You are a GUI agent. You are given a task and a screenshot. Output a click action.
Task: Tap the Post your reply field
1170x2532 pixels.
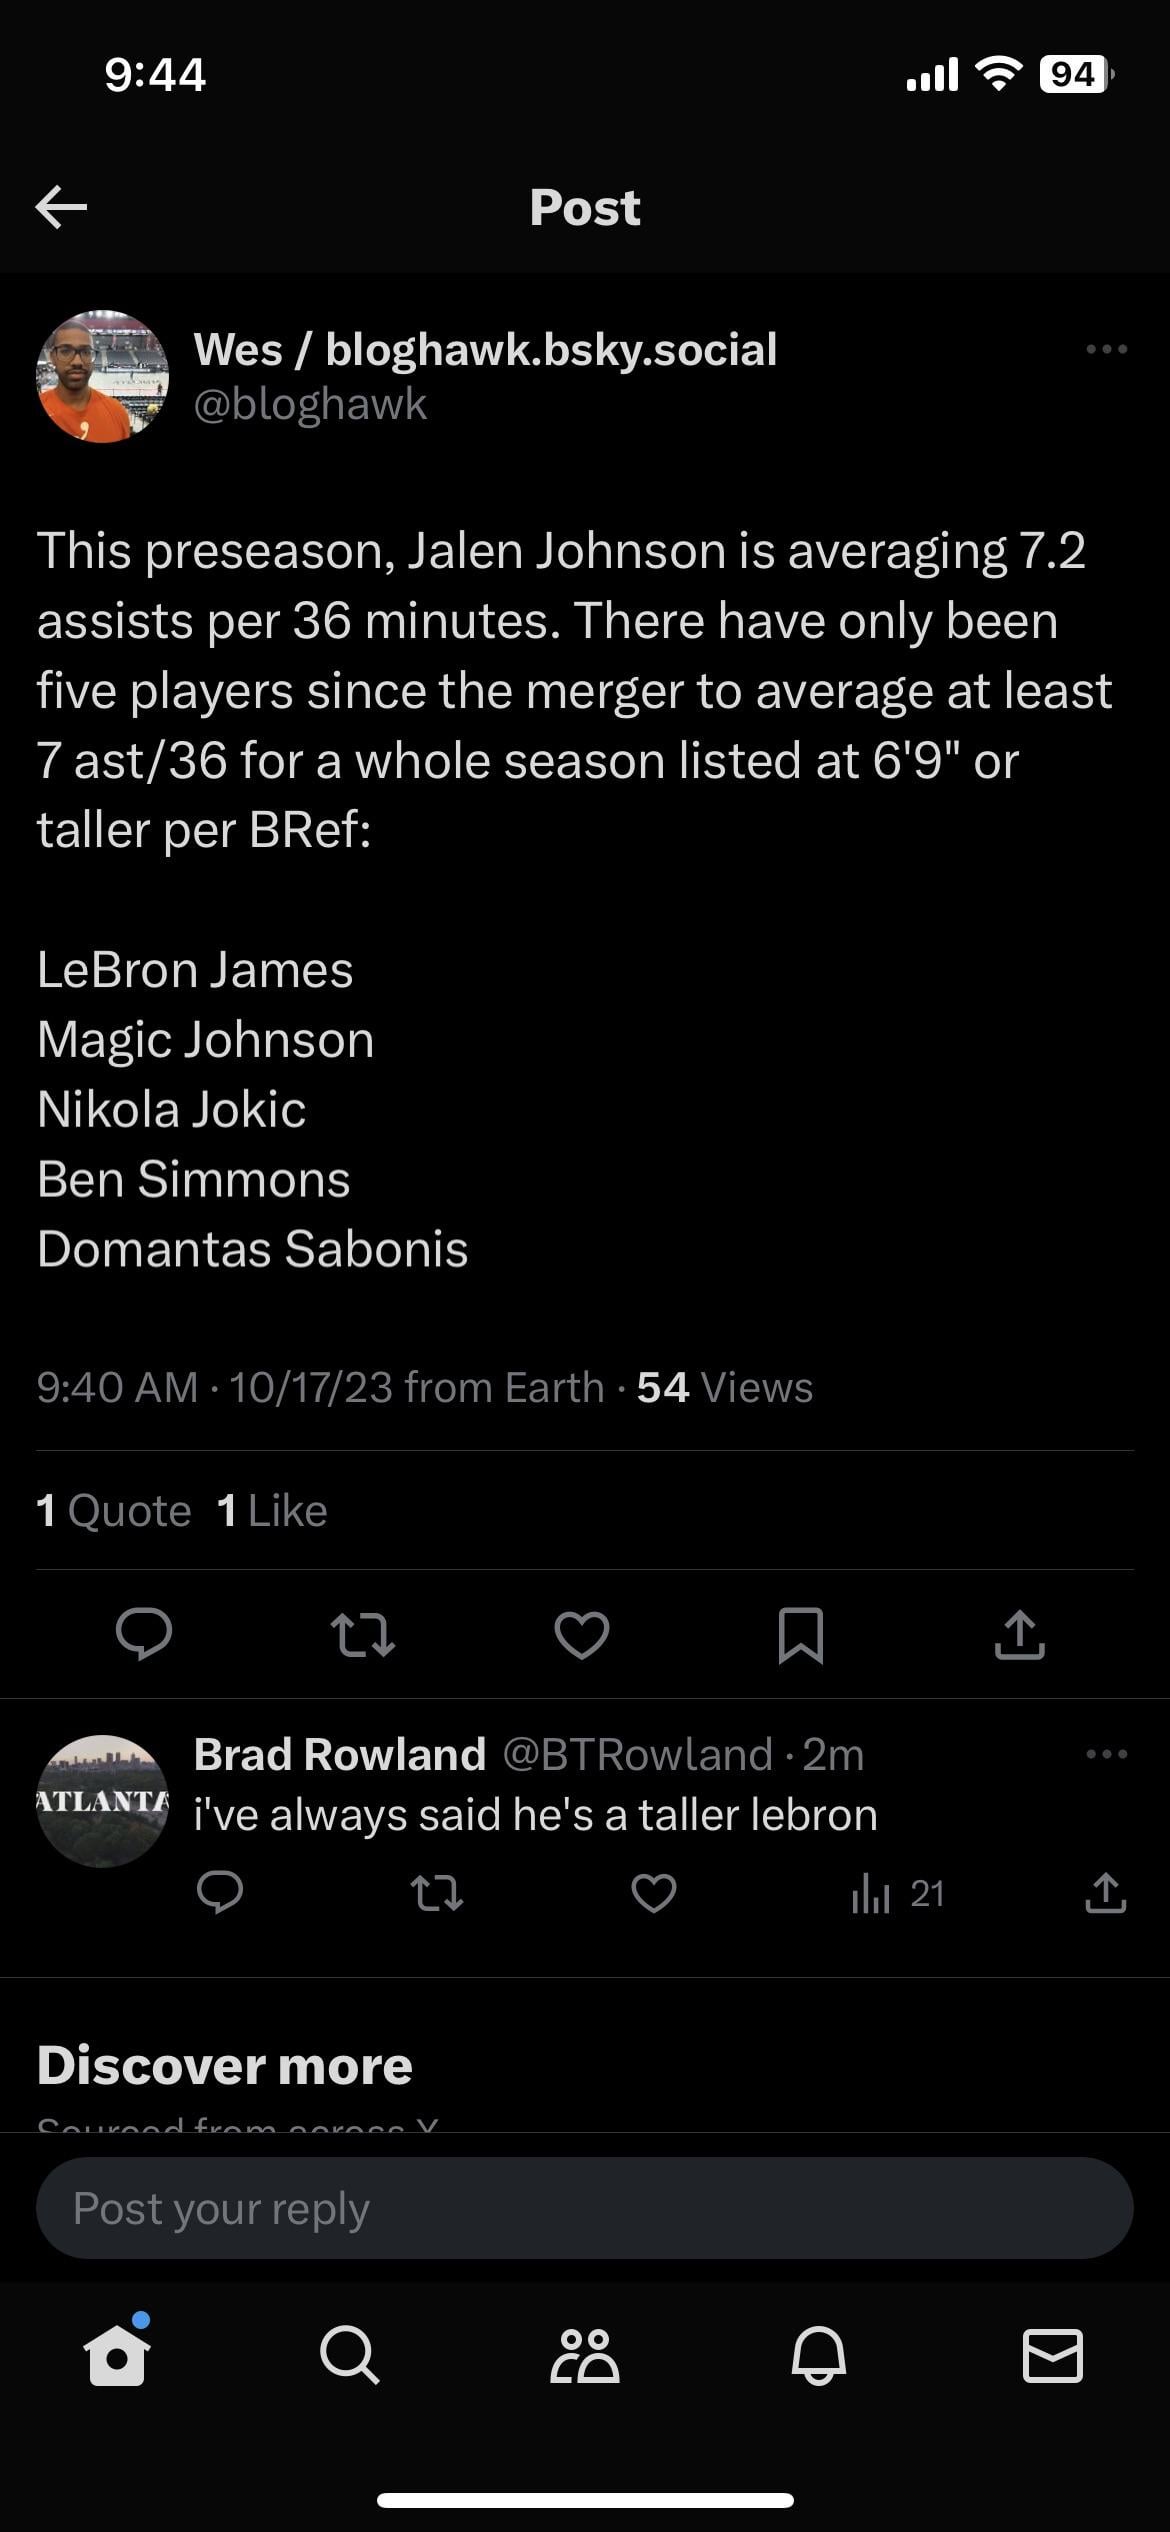pos(585,2208)
